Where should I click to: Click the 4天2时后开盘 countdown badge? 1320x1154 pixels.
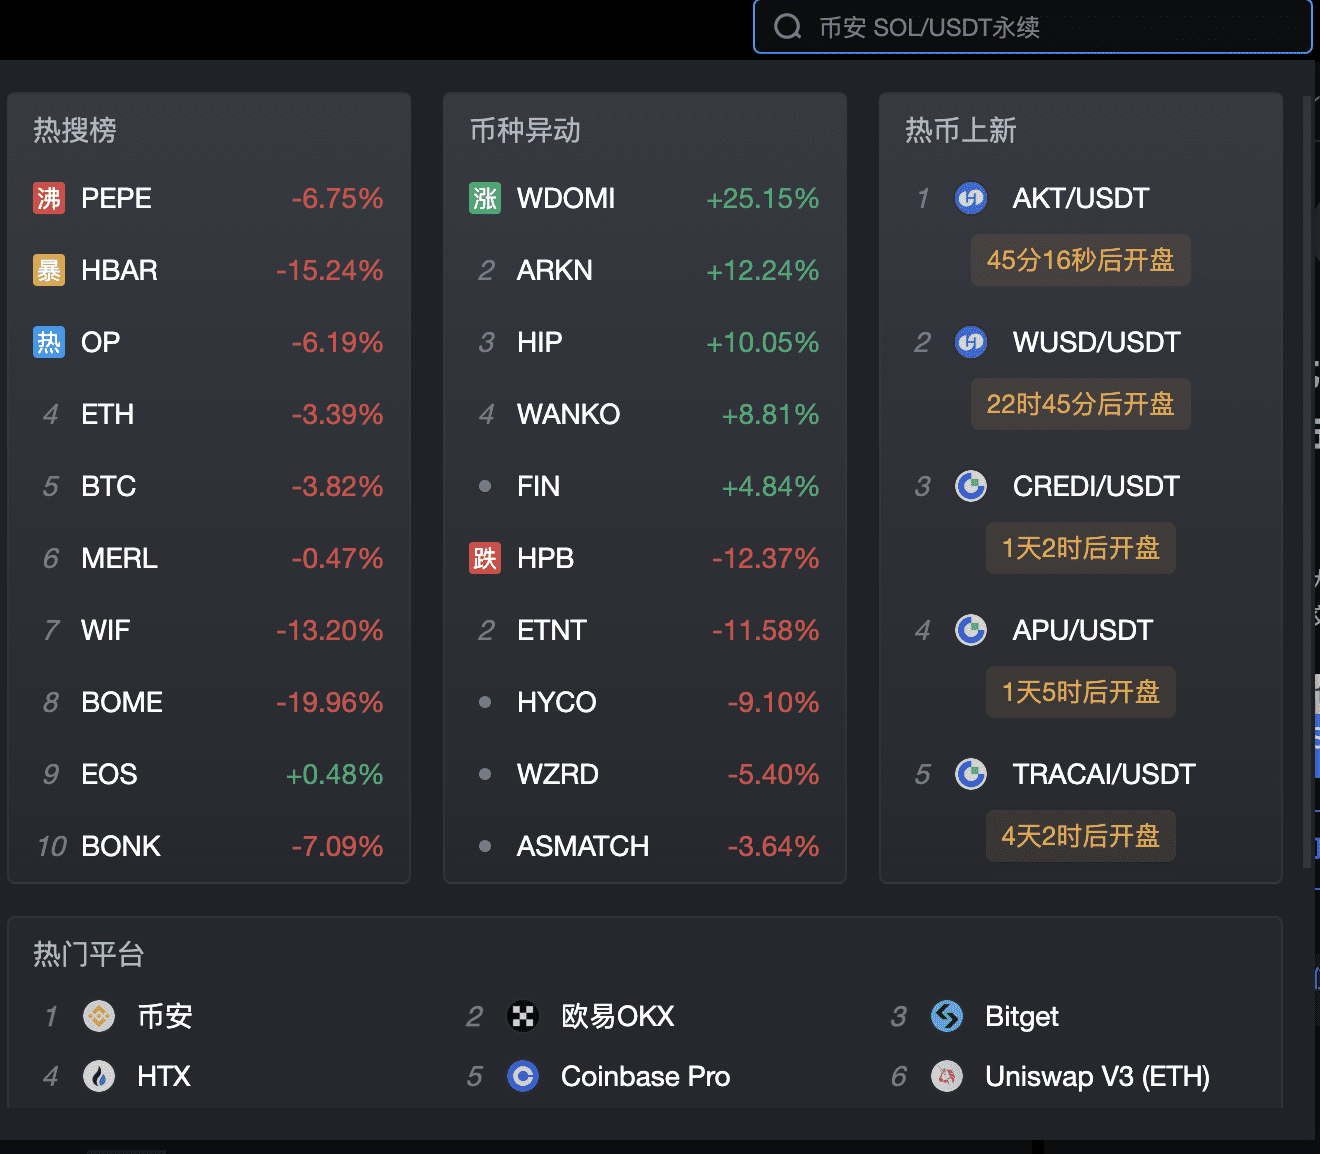click(1081, 836)
